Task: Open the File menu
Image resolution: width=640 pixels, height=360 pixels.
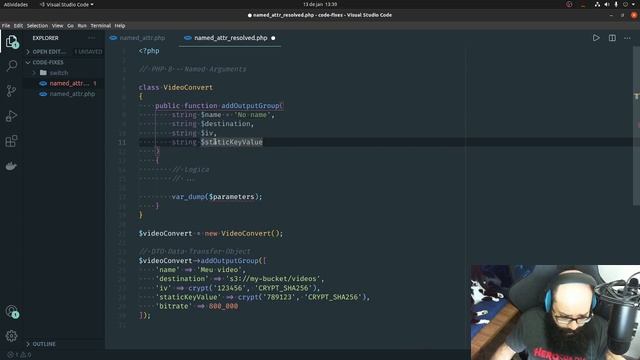Action: (x=6, y=26)
